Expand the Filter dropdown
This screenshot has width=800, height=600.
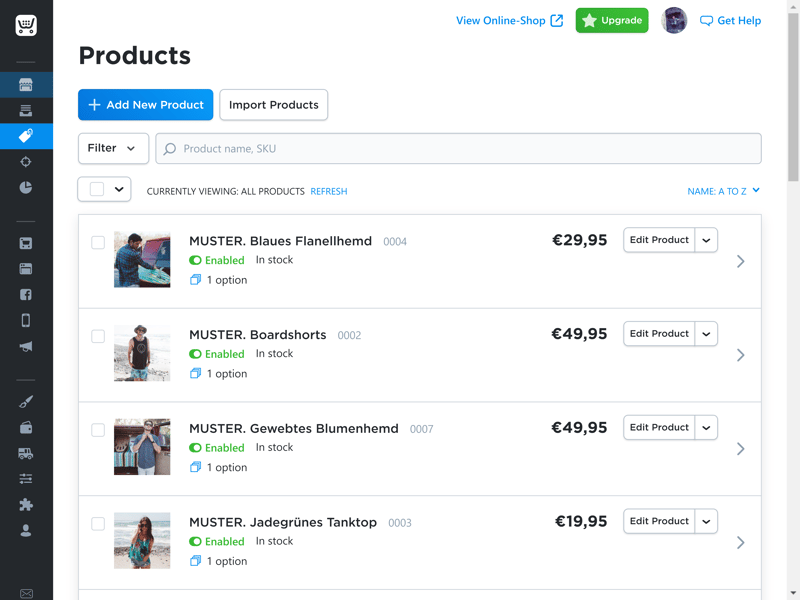[113, 148]
